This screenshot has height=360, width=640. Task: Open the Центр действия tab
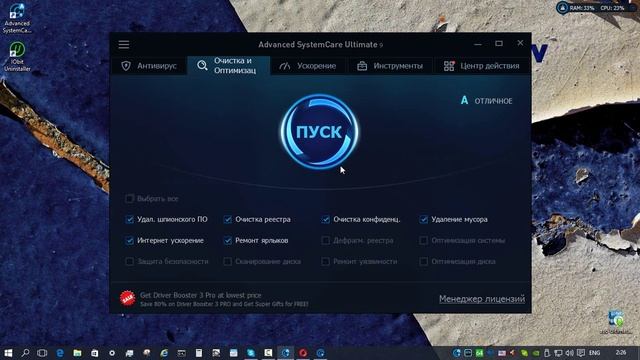(482, 66)
